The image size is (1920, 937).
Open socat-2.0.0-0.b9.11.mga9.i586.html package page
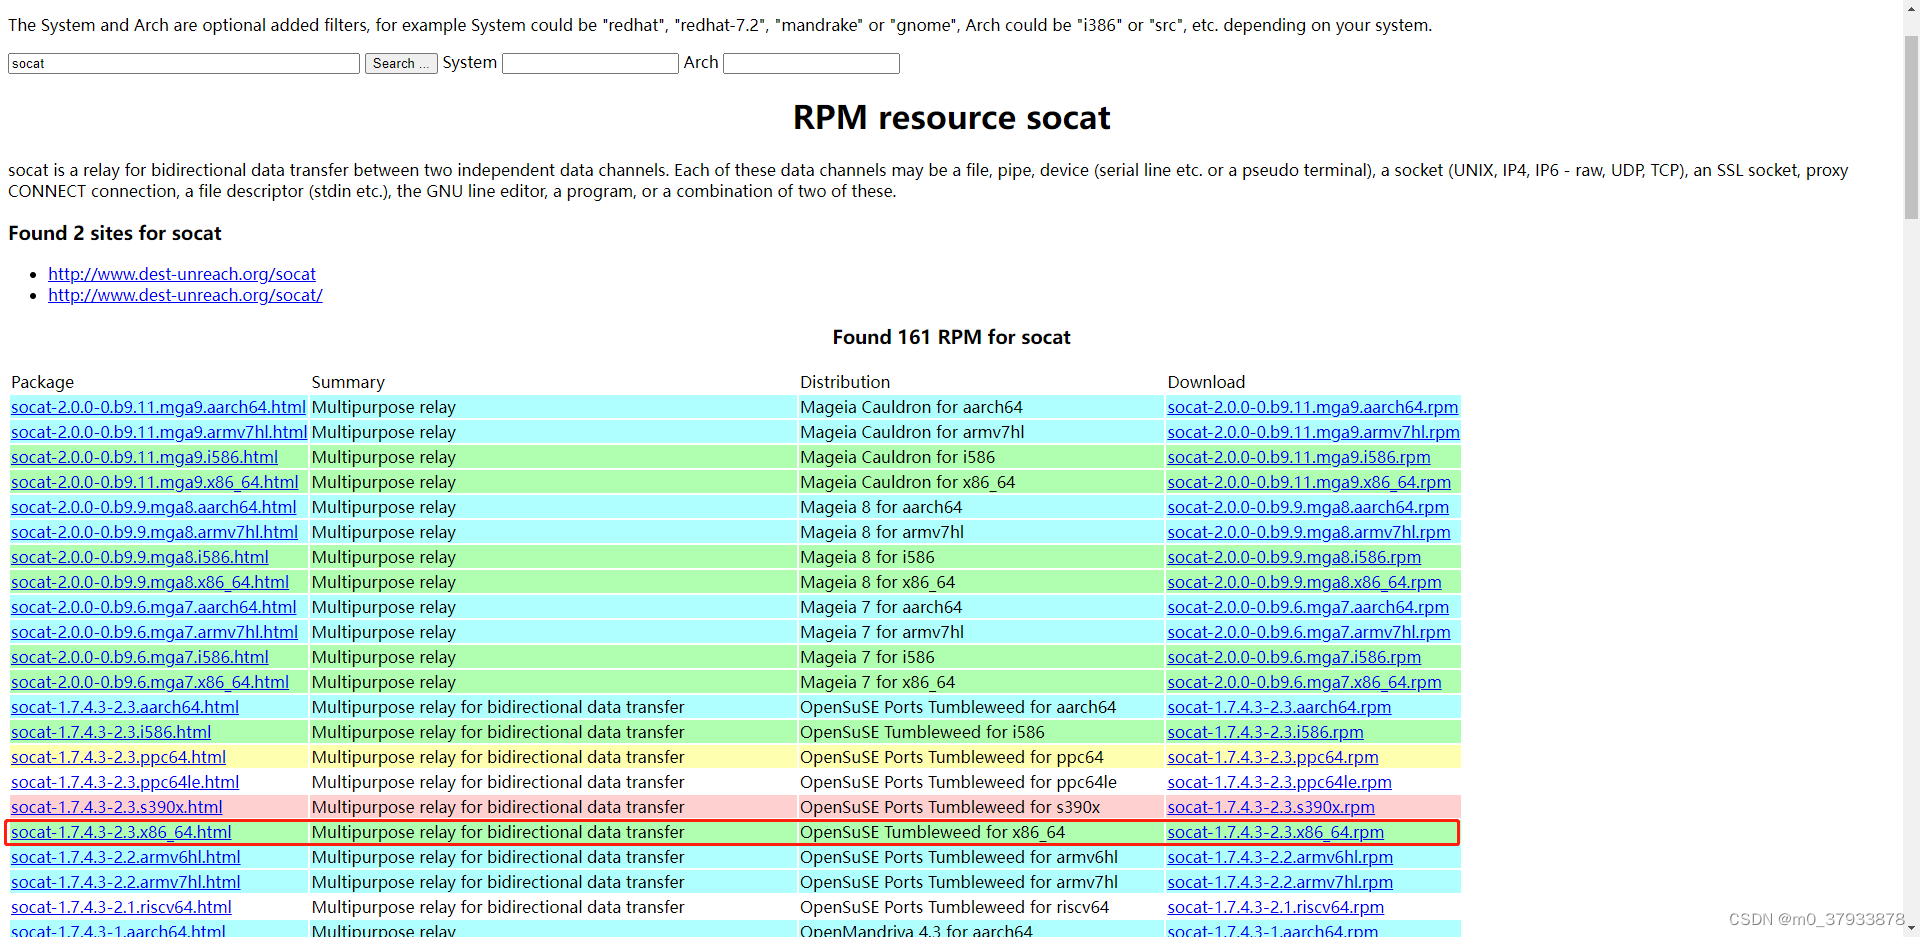click(x=144, y=457)
